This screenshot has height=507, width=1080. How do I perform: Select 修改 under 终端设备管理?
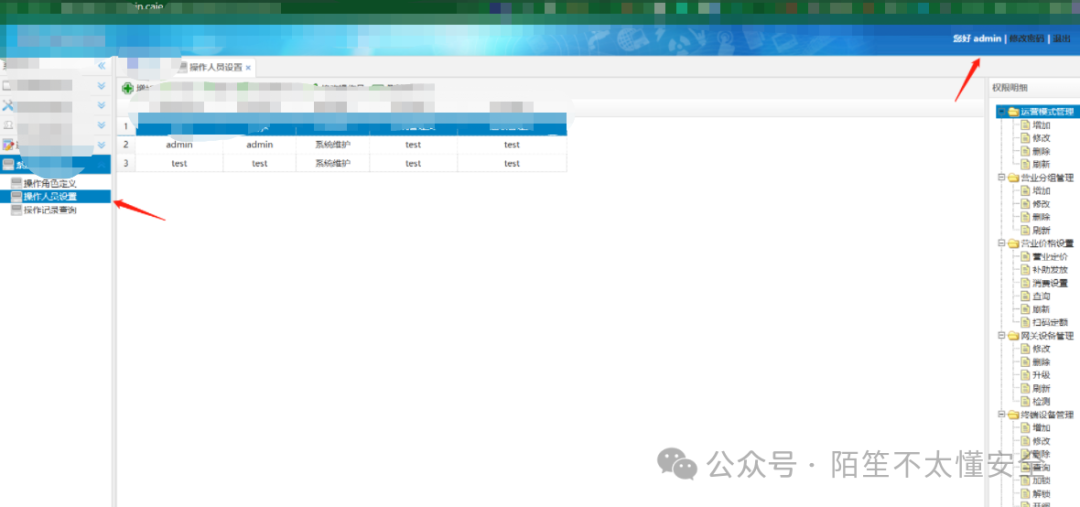click(1041, 441)
